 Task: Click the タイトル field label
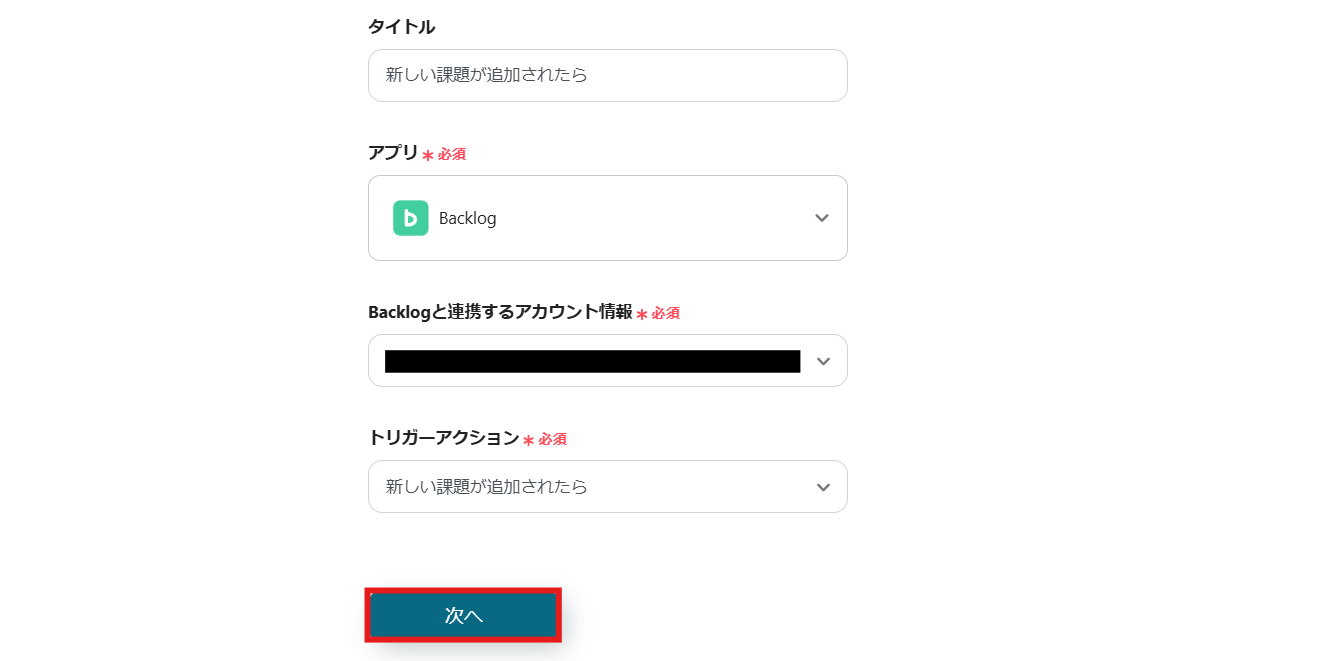point(401,27)
